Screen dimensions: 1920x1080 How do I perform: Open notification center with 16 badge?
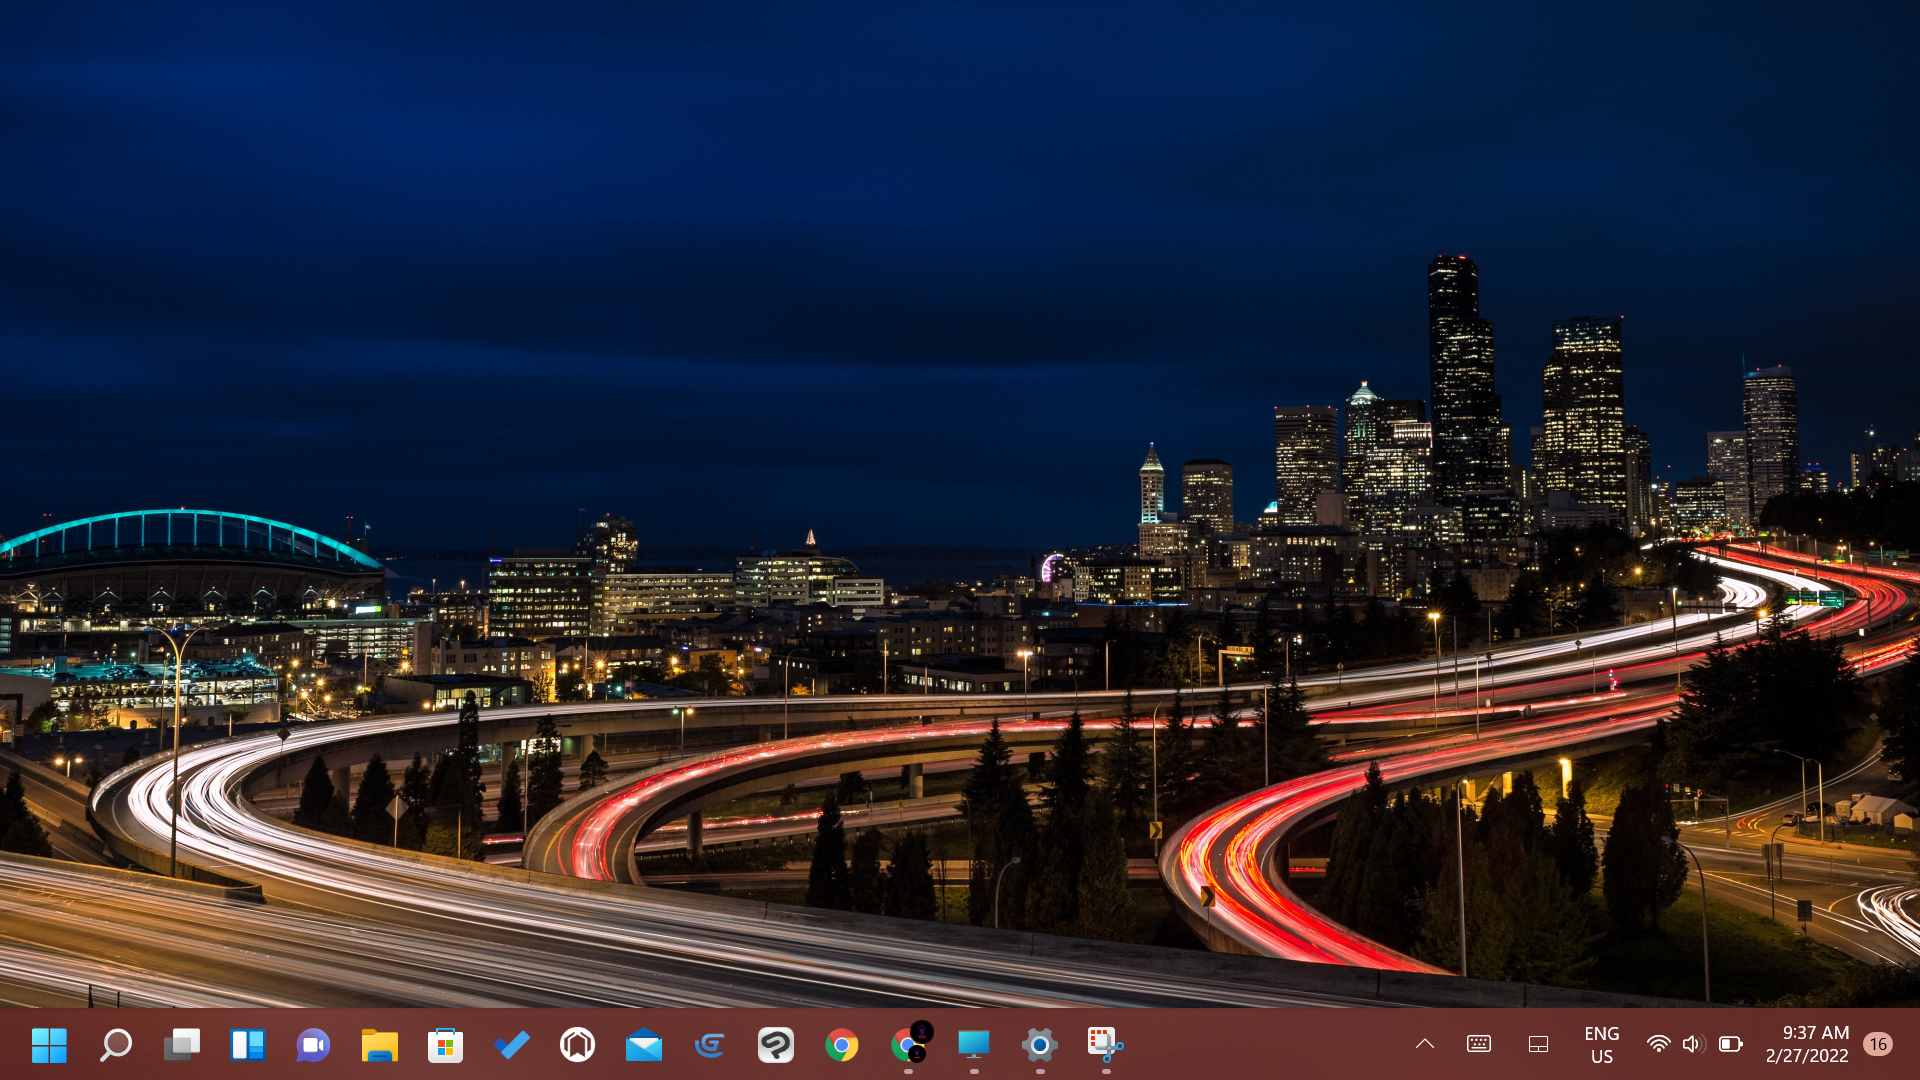(x=1878, y=1044)
